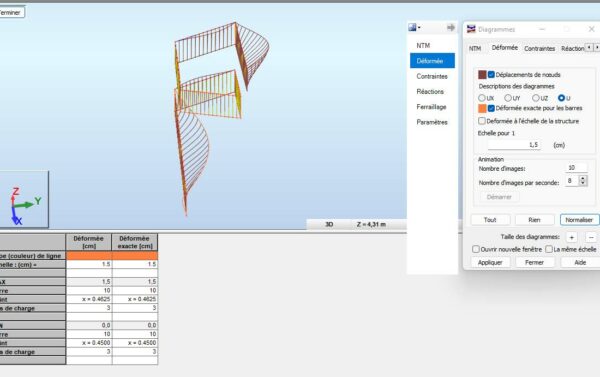Click the XYZ axis orientation widget

(x=24, y=199)
